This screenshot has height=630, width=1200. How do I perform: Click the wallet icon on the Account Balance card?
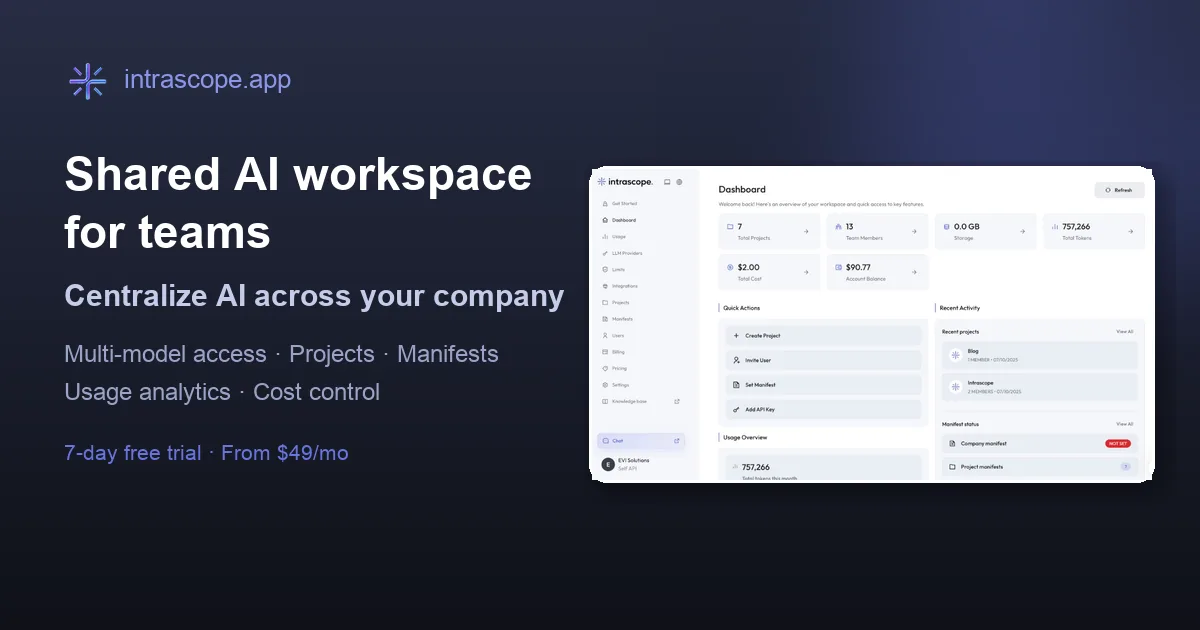coord(838,267)
